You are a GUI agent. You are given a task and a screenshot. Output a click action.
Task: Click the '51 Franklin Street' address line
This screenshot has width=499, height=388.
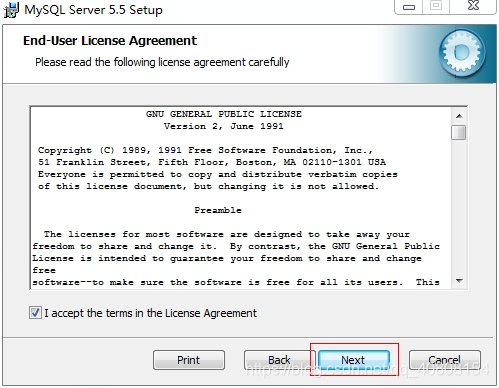click(212, 162)
